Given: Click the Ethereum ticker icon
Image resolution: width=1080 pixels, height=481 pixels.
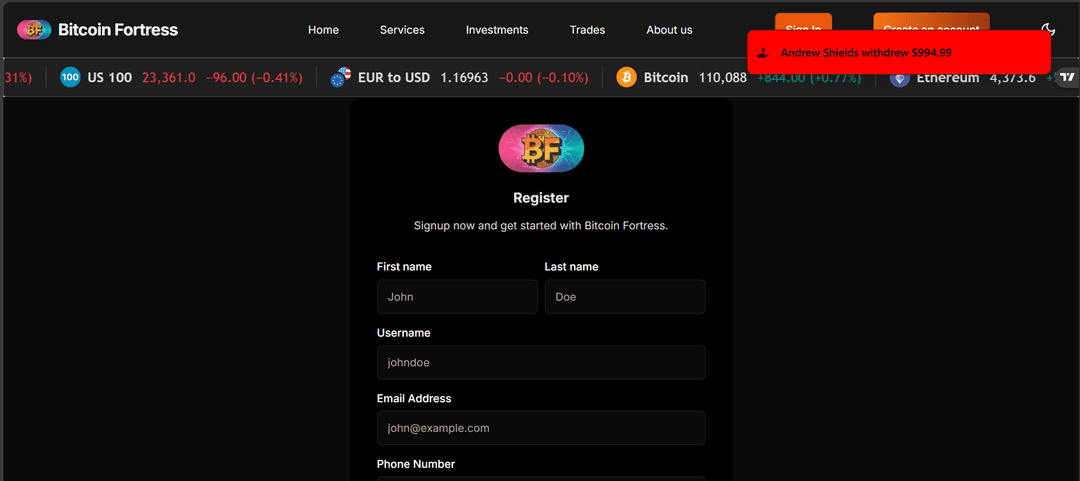Looking at the screenshot, I should coord(900,78).
